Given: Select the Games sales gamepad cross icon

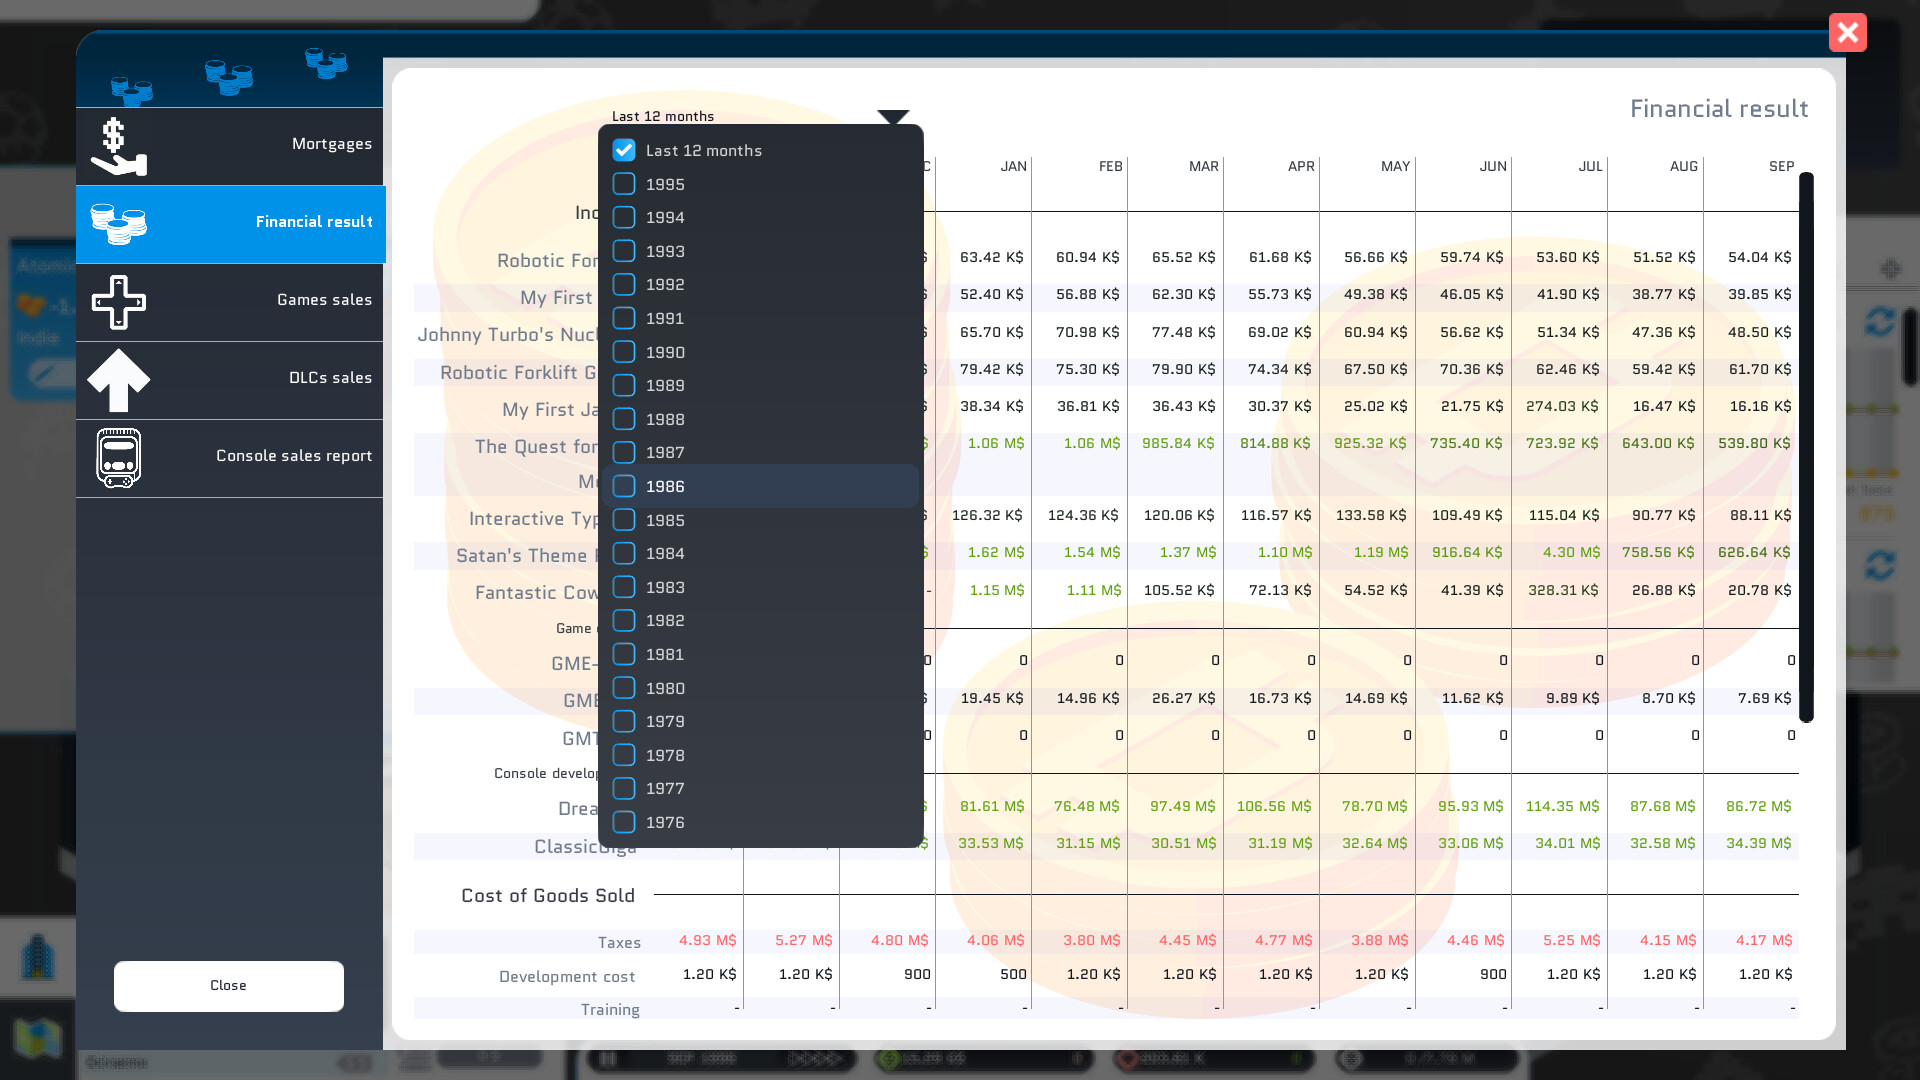Looking at the screenshot, I should [118, 301].
